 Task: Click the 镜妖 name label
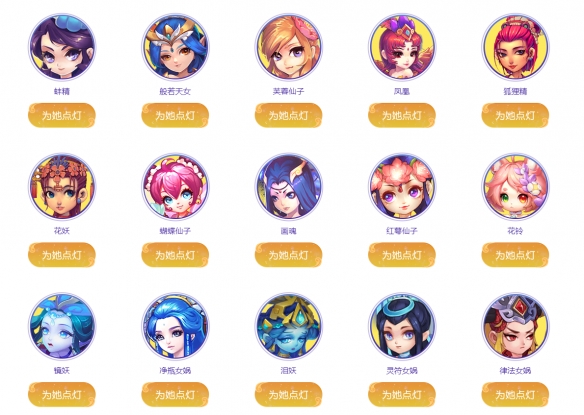(62, 371)
